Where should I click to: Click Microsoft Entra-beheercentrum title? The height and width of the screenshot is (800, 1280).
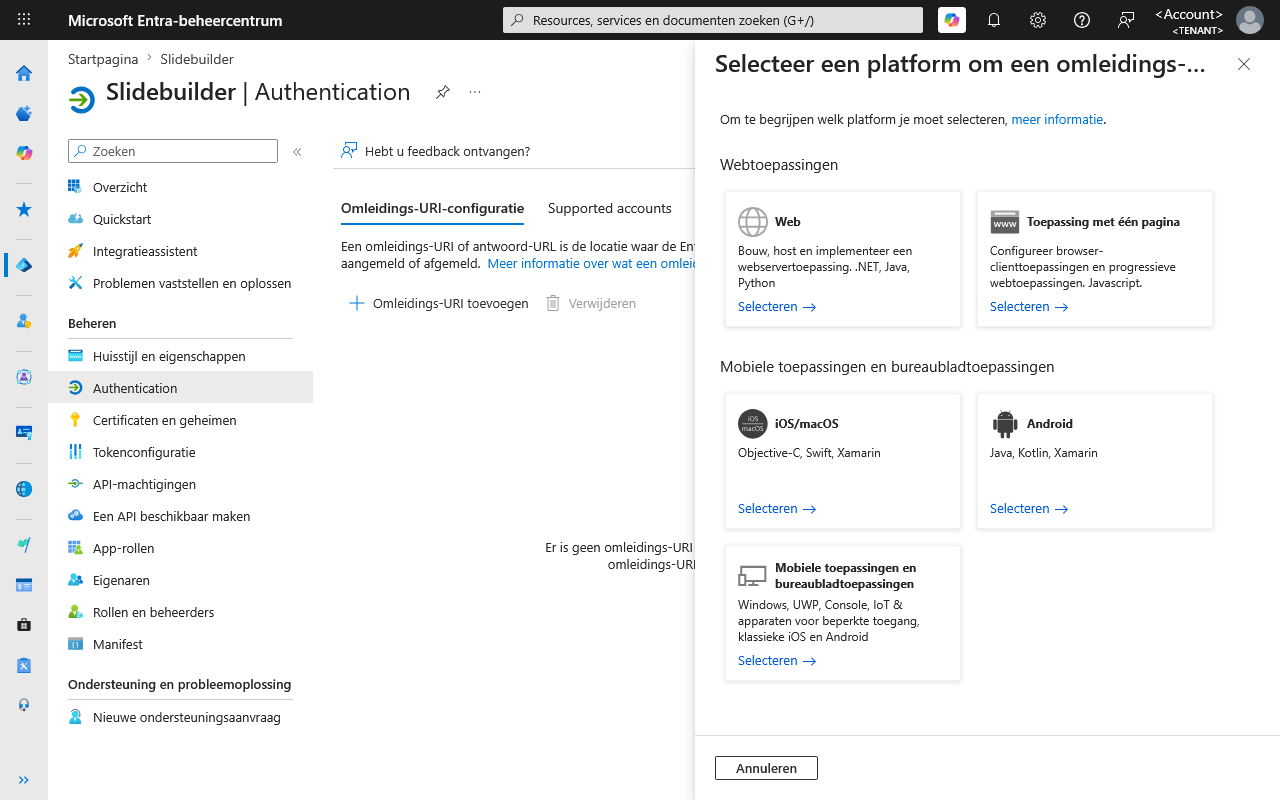(x=175, y=20)
